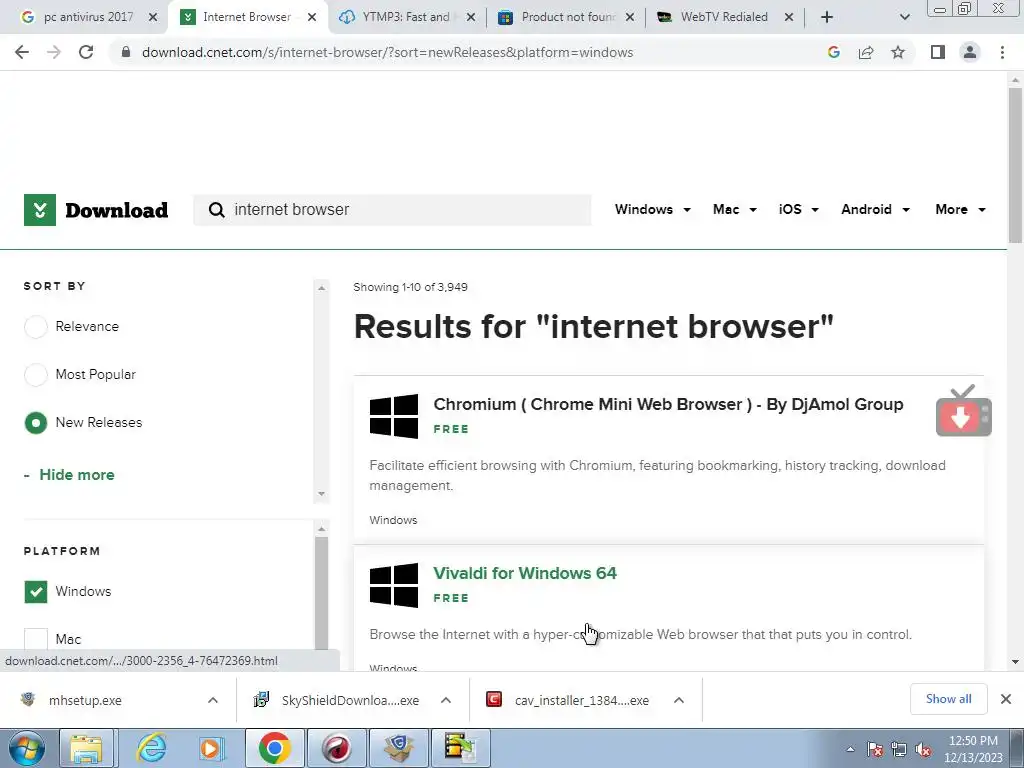Click the red download TV overlay icon
This screenshot has height=768, width=1024.
963,411
